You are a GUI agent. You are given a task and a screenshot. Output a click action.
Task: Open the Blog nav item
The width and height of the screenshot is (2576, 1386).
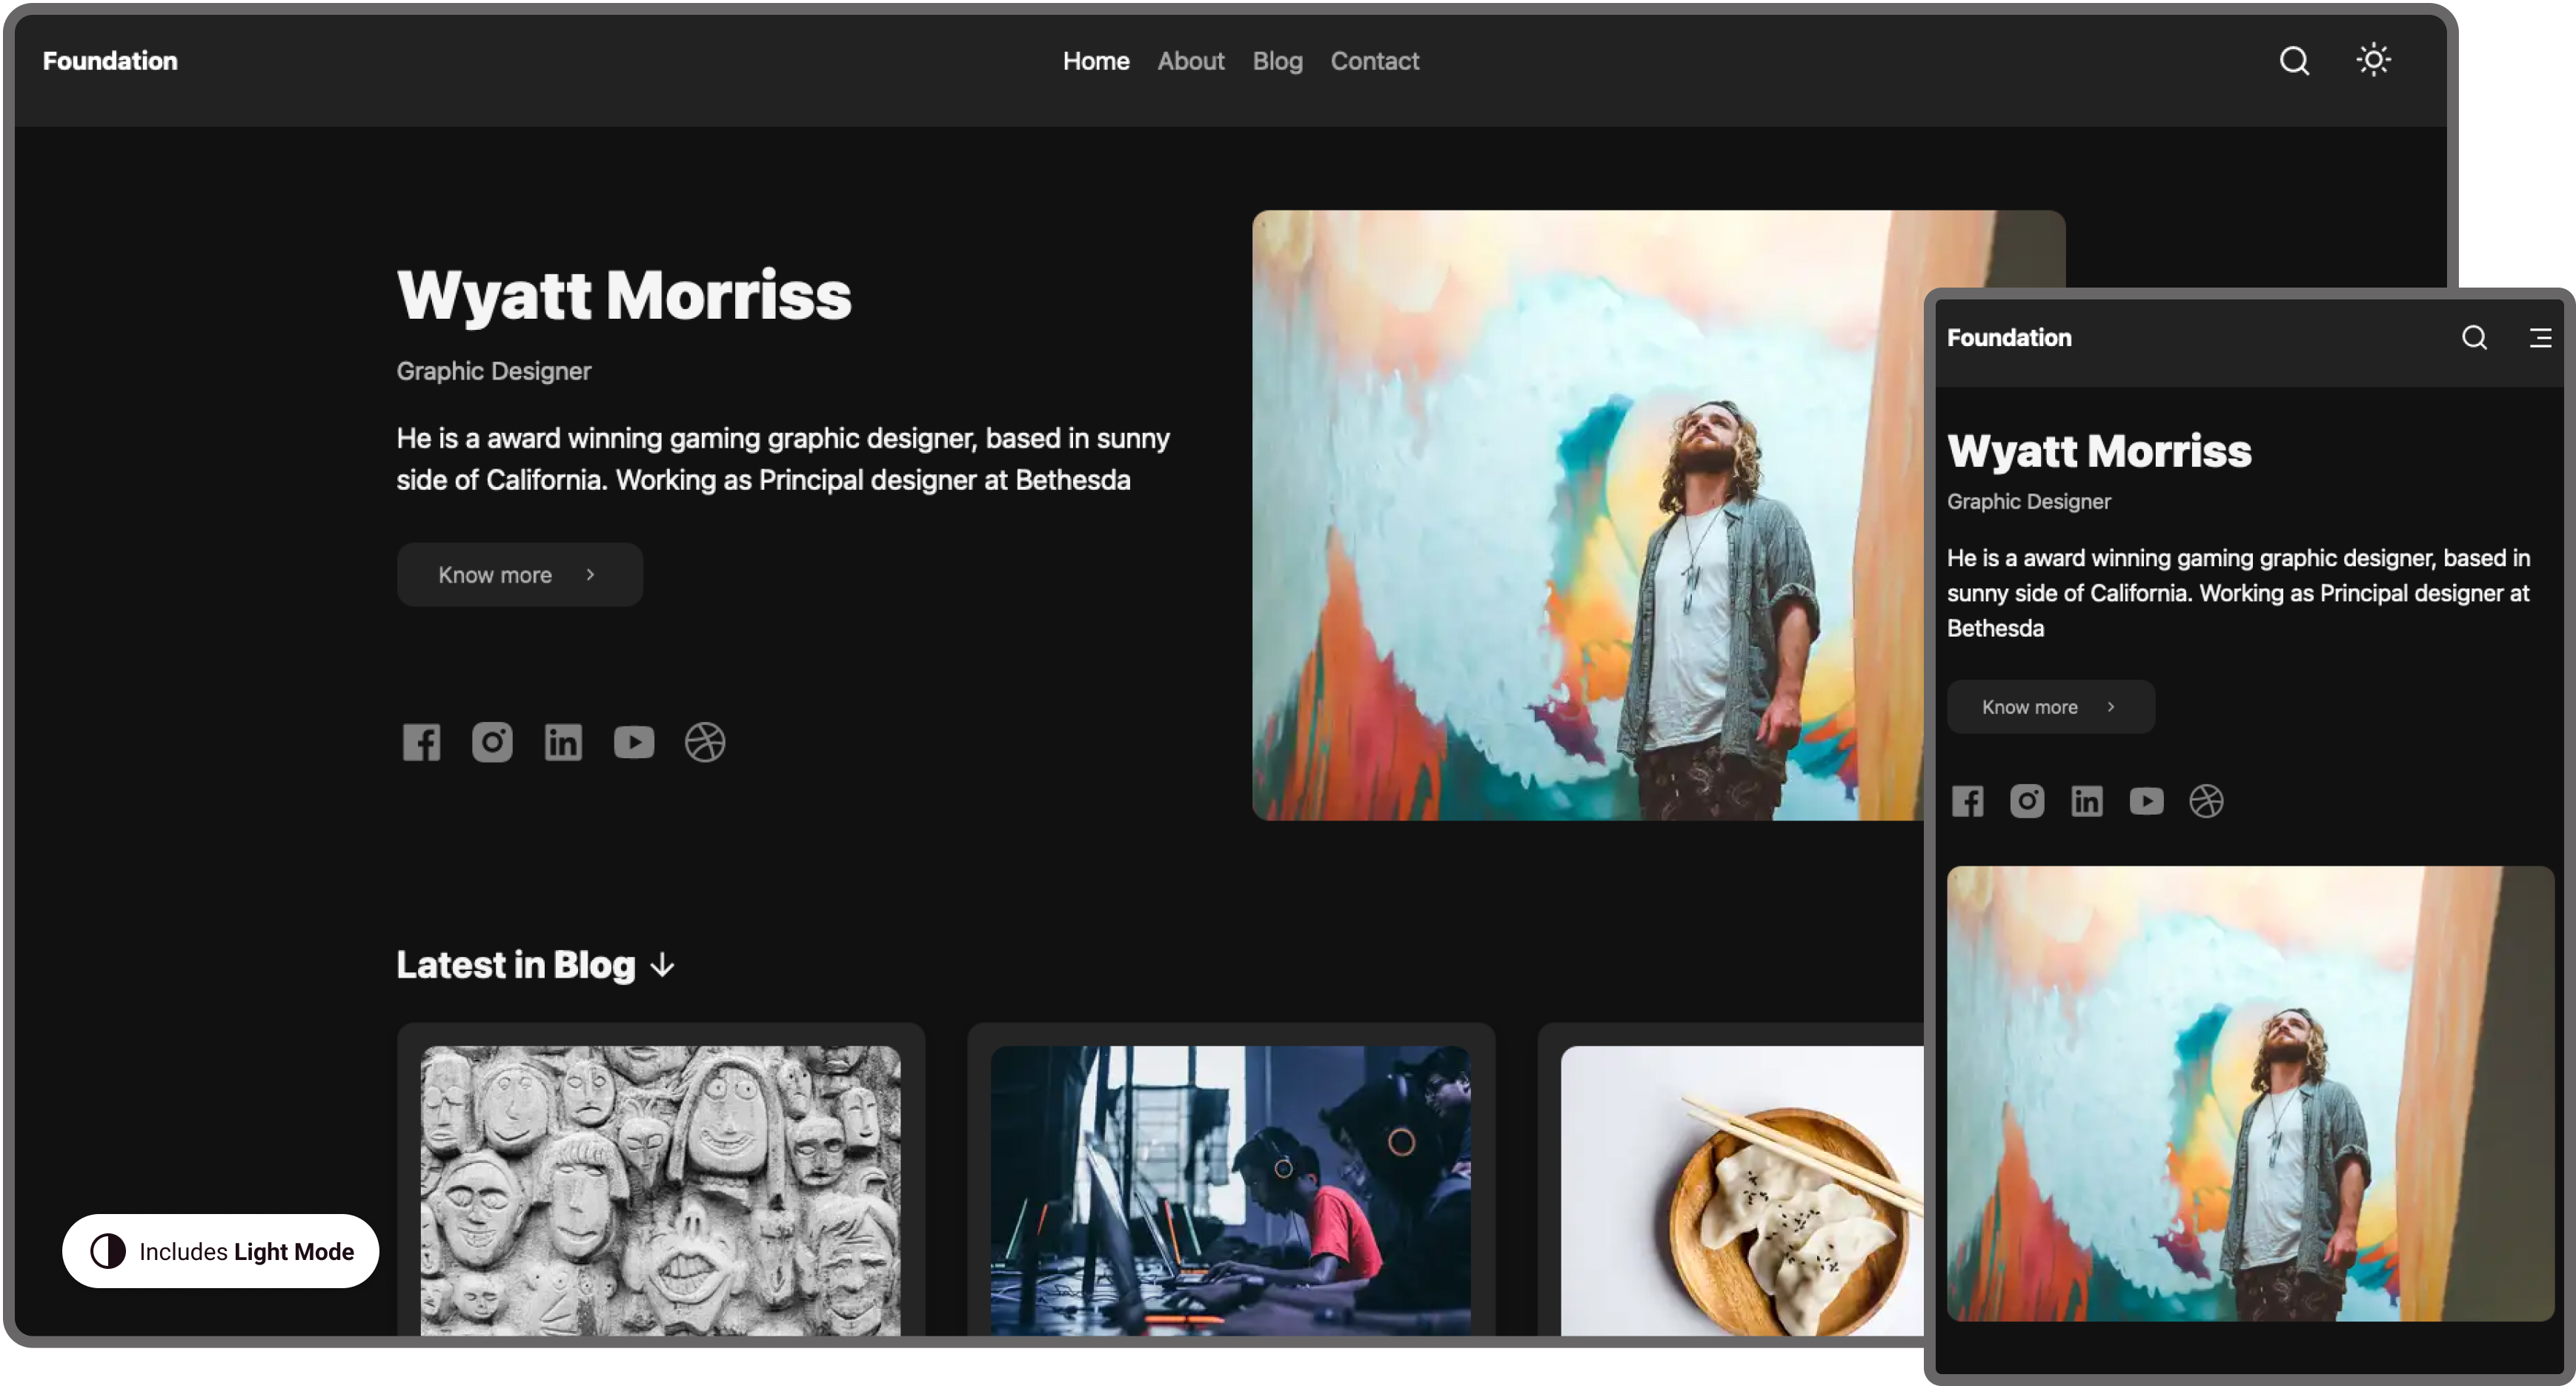(x=1277, y=61)
